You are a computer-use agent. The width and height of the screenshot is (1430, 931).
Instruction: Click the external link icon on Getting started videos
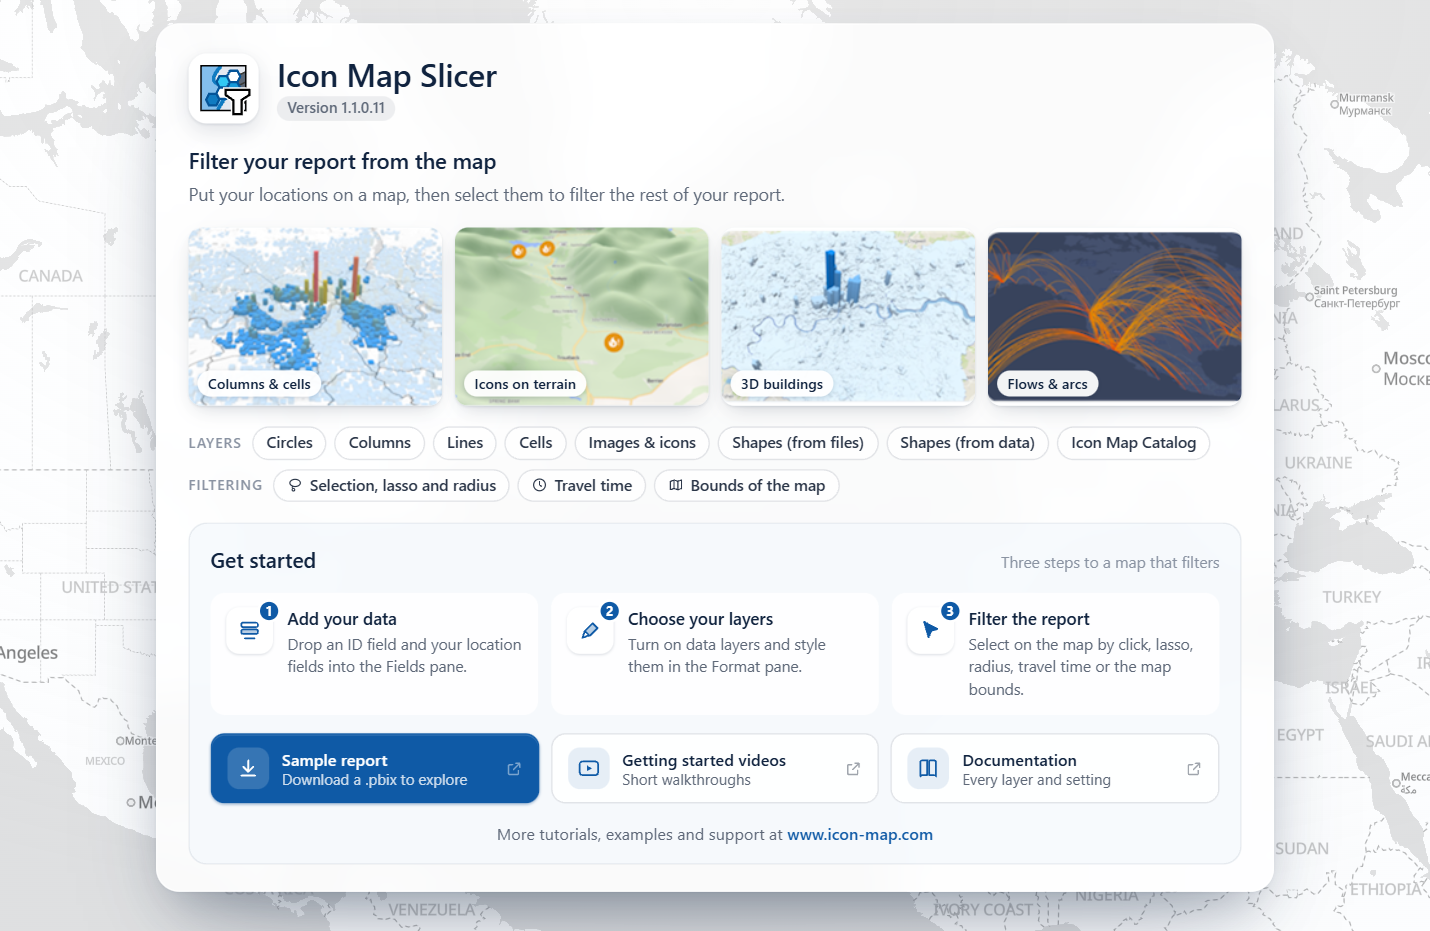(853, 769)
